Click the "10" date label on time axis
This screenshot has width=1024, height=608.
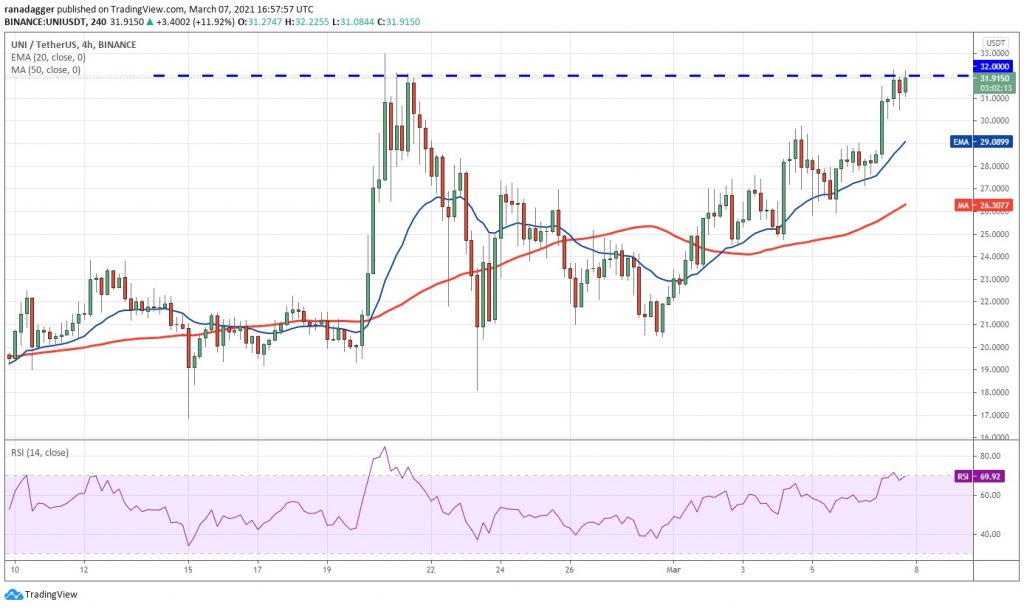(15, 569)
